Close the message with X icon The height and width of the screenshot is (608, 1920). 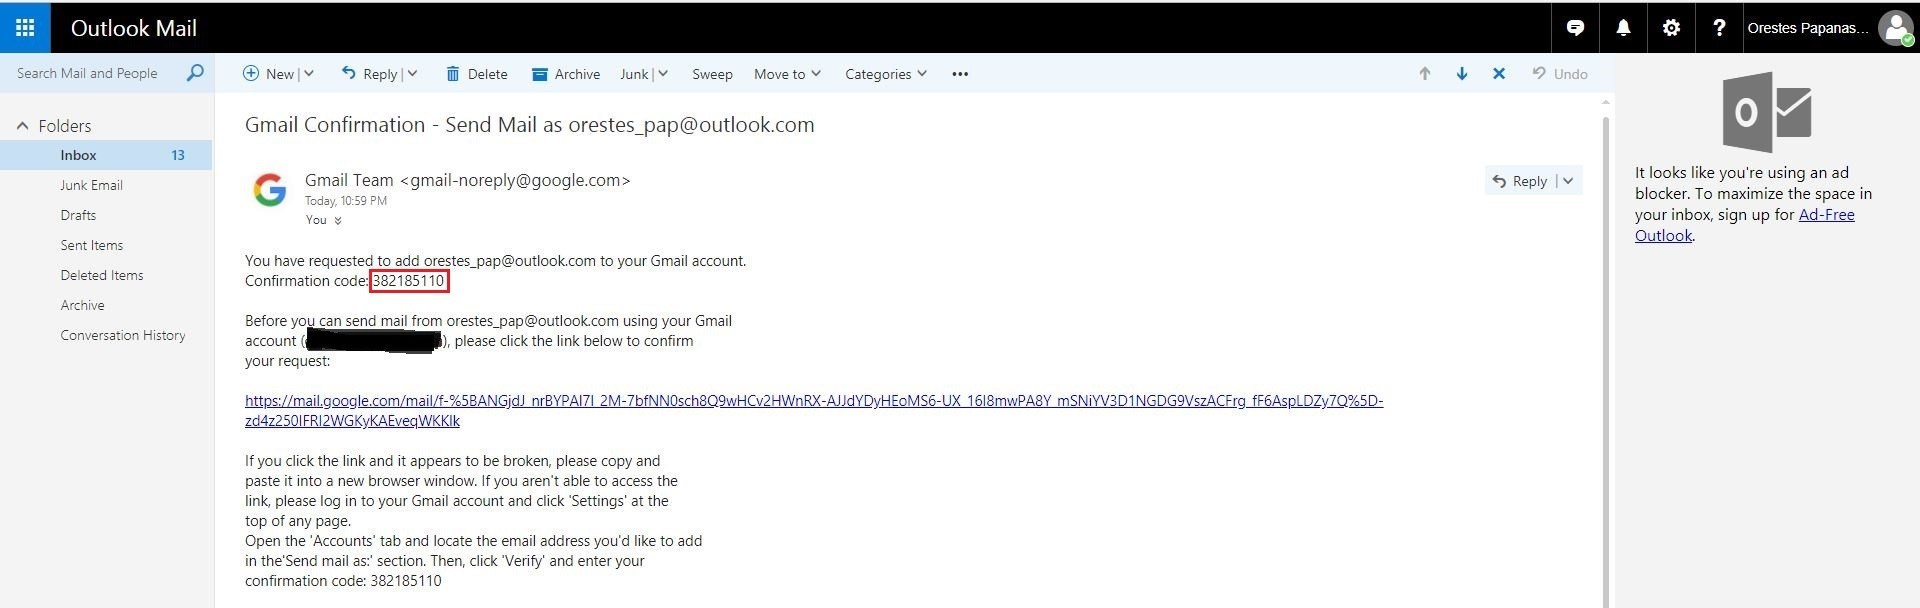pyautogui.click(x=1499, y=73)
